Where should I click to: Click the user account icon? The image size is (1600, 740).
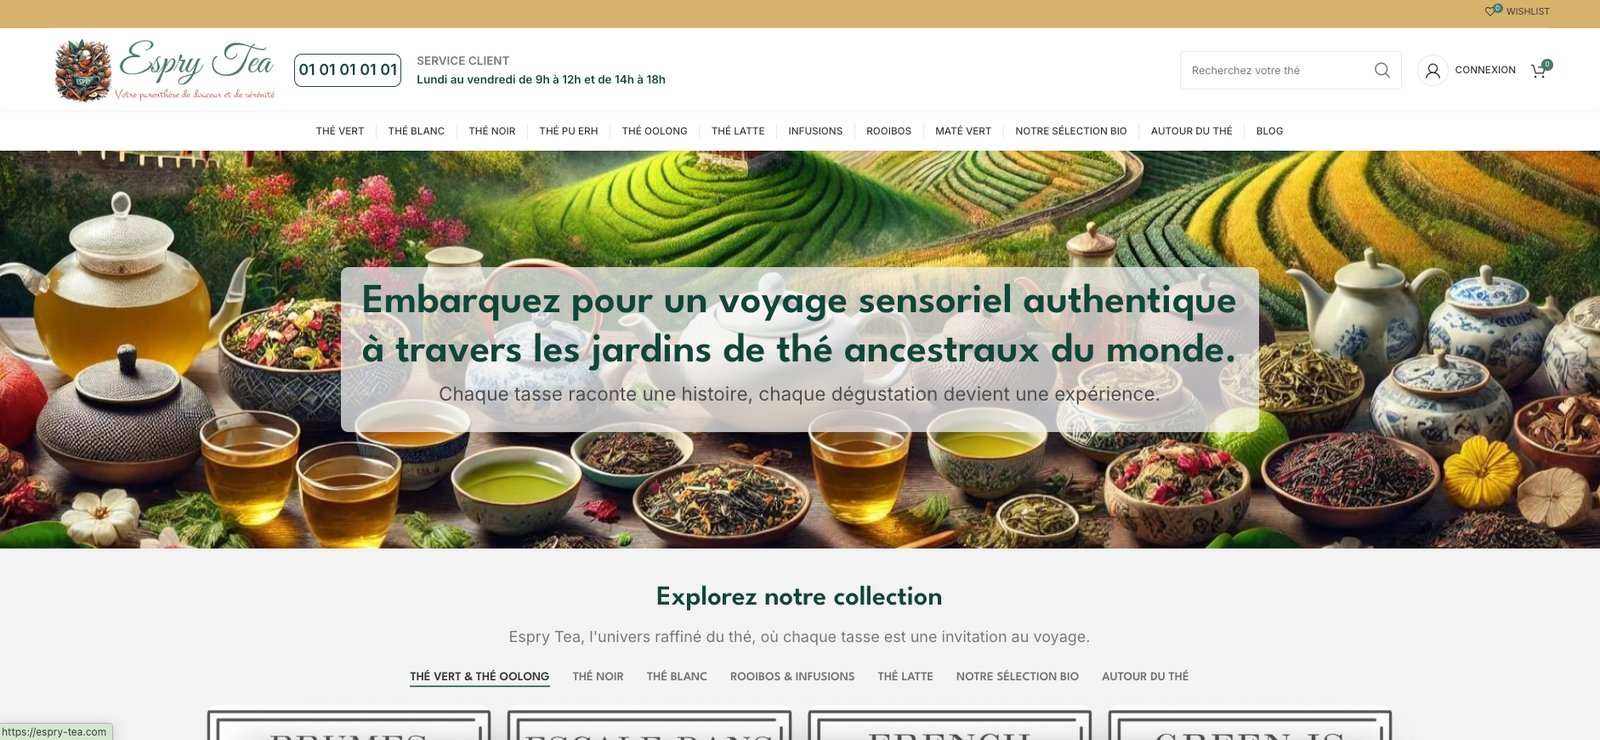click(1433, 70)
